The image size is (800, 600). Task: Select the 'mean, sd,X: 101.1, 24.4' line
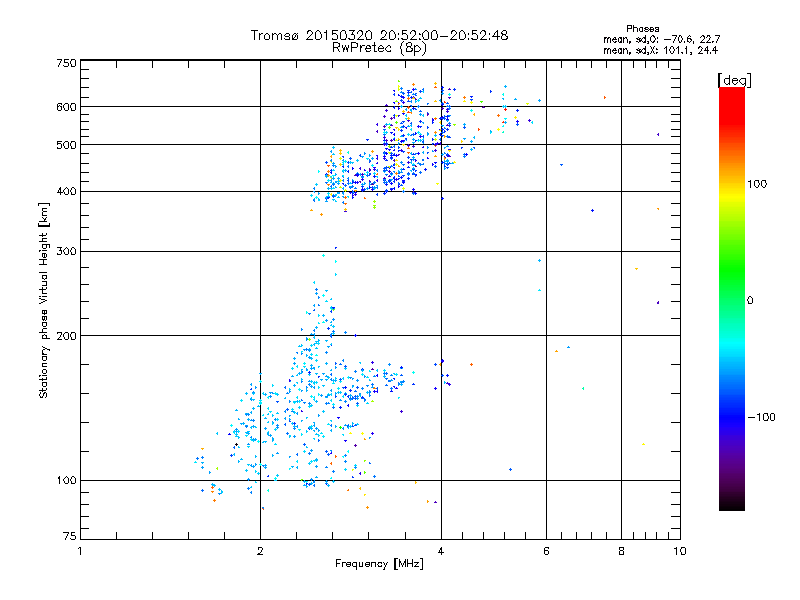click(x=660, y=50)
